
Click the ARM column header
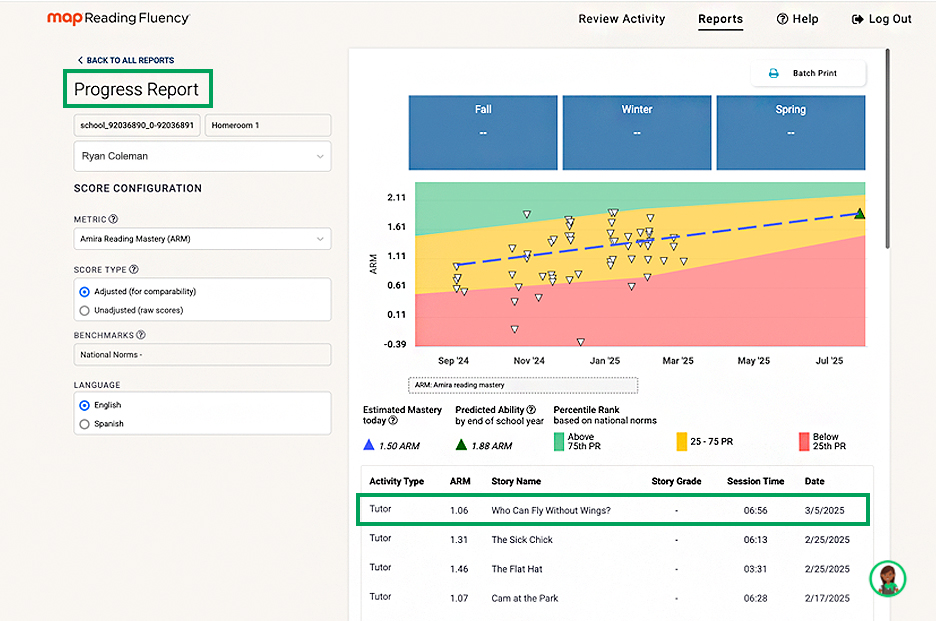coord(460,481)
